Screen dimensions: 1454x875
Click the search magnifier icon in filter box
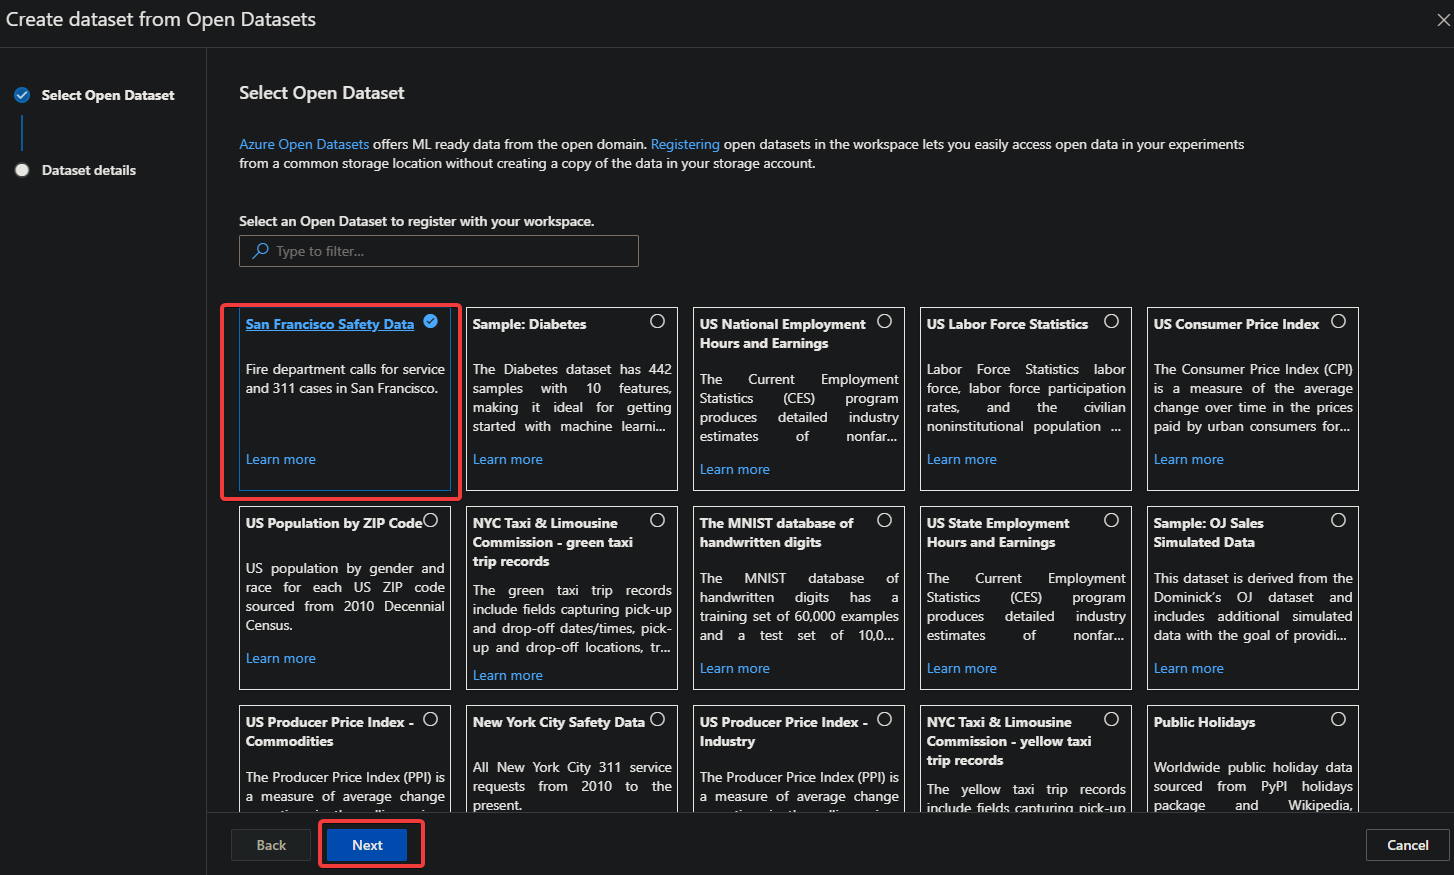tap(260, 251)
